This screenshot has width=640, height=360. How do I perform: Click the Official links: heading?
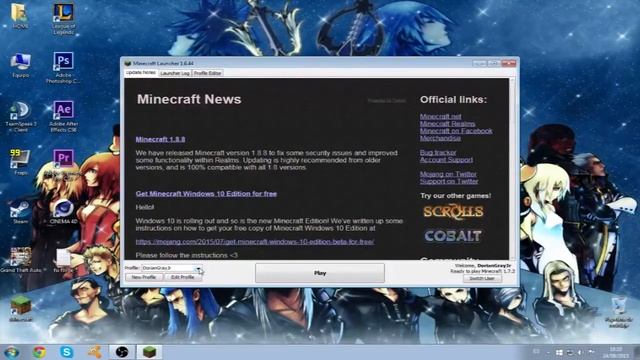point(453,100)
